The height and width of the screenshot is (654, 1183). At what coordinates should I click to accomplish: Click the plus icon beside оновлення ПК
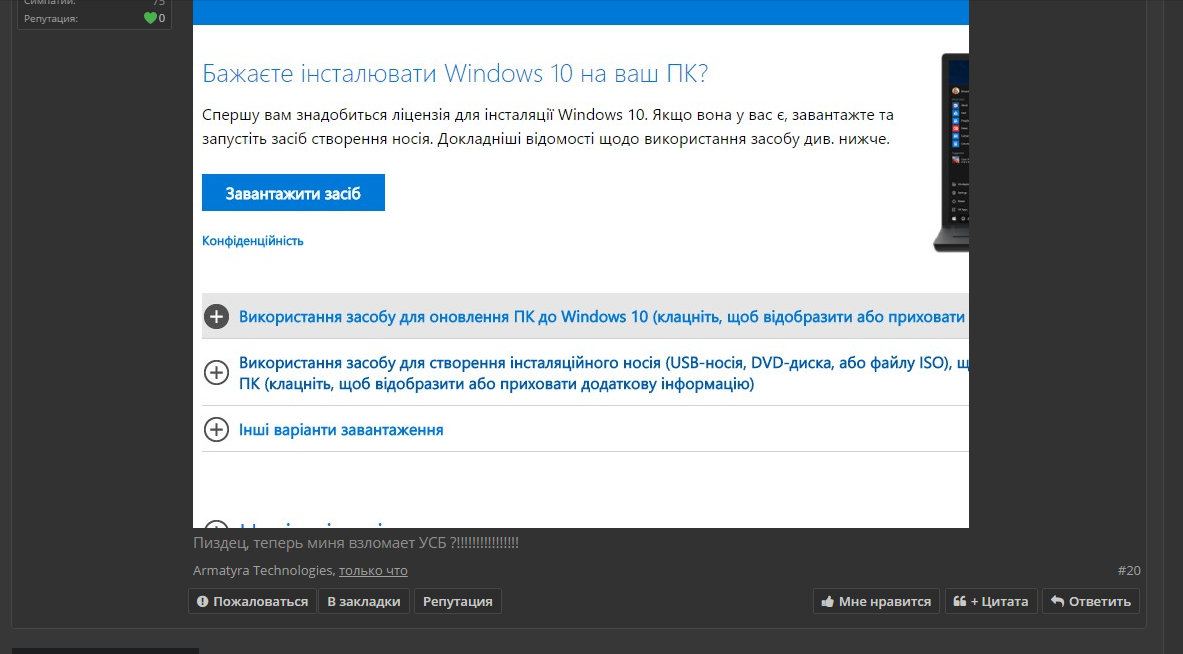click(217, 317)
